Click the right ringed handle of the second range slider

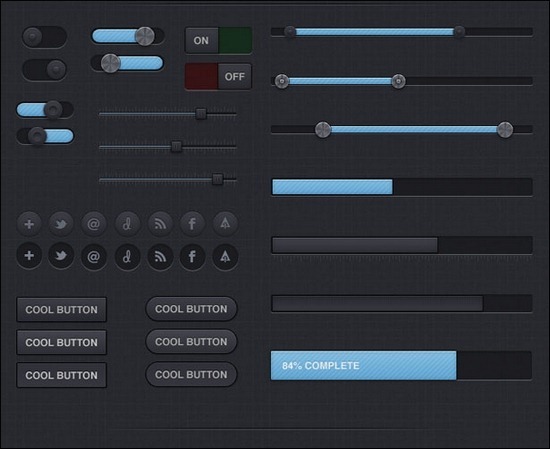coord(398,81)
